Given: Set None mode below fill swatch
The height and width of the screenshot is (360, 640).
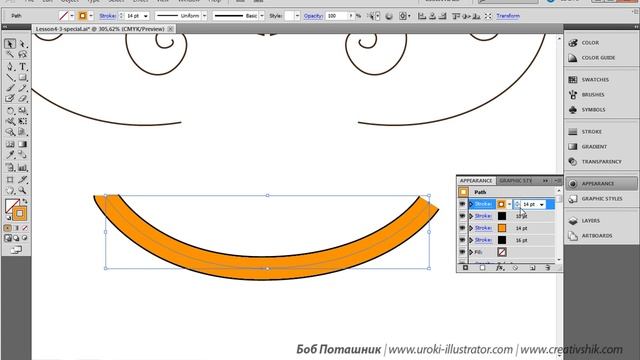Looking at the screenshot, I should (x=25, y=228).
